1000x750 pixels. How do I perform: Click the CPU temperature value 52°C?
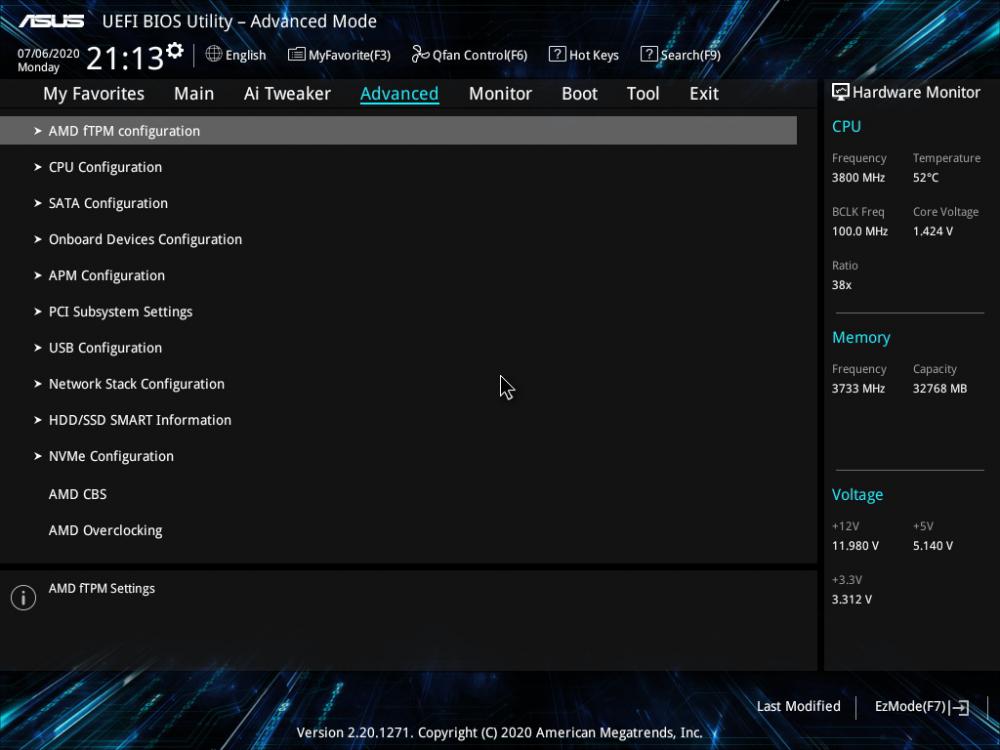[925, 178]
